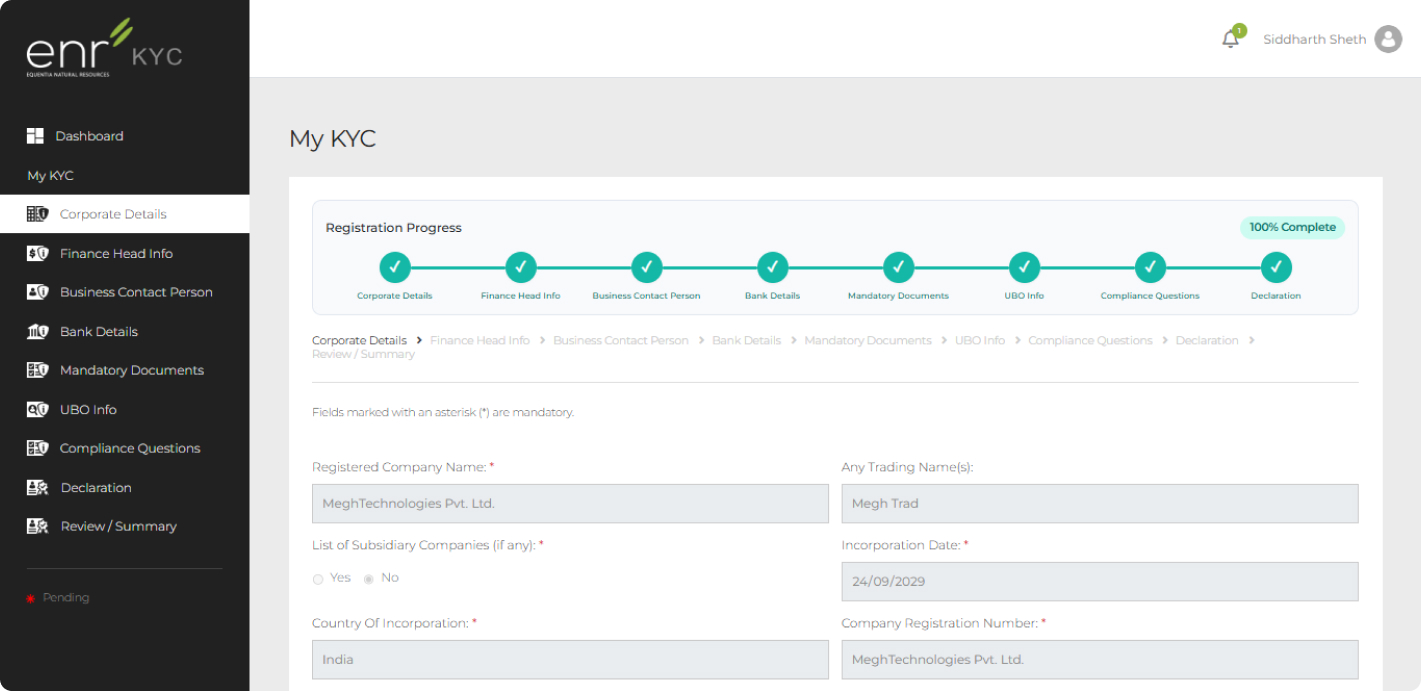Click the Corporate Details progress step label
1421x691 pixels.
[x=395, y=296]
